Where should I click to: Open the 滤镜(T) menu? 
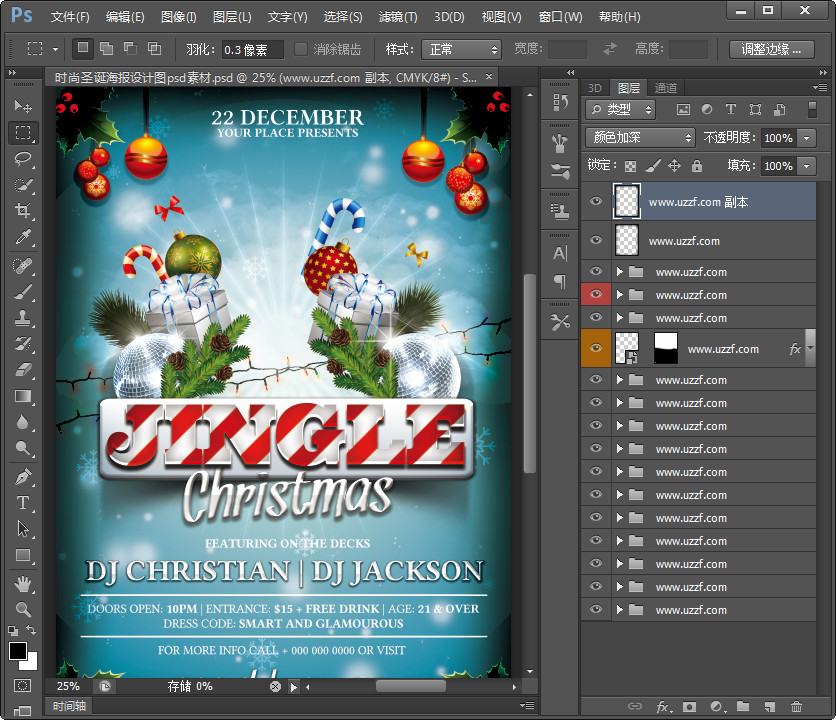coord(398,17)
